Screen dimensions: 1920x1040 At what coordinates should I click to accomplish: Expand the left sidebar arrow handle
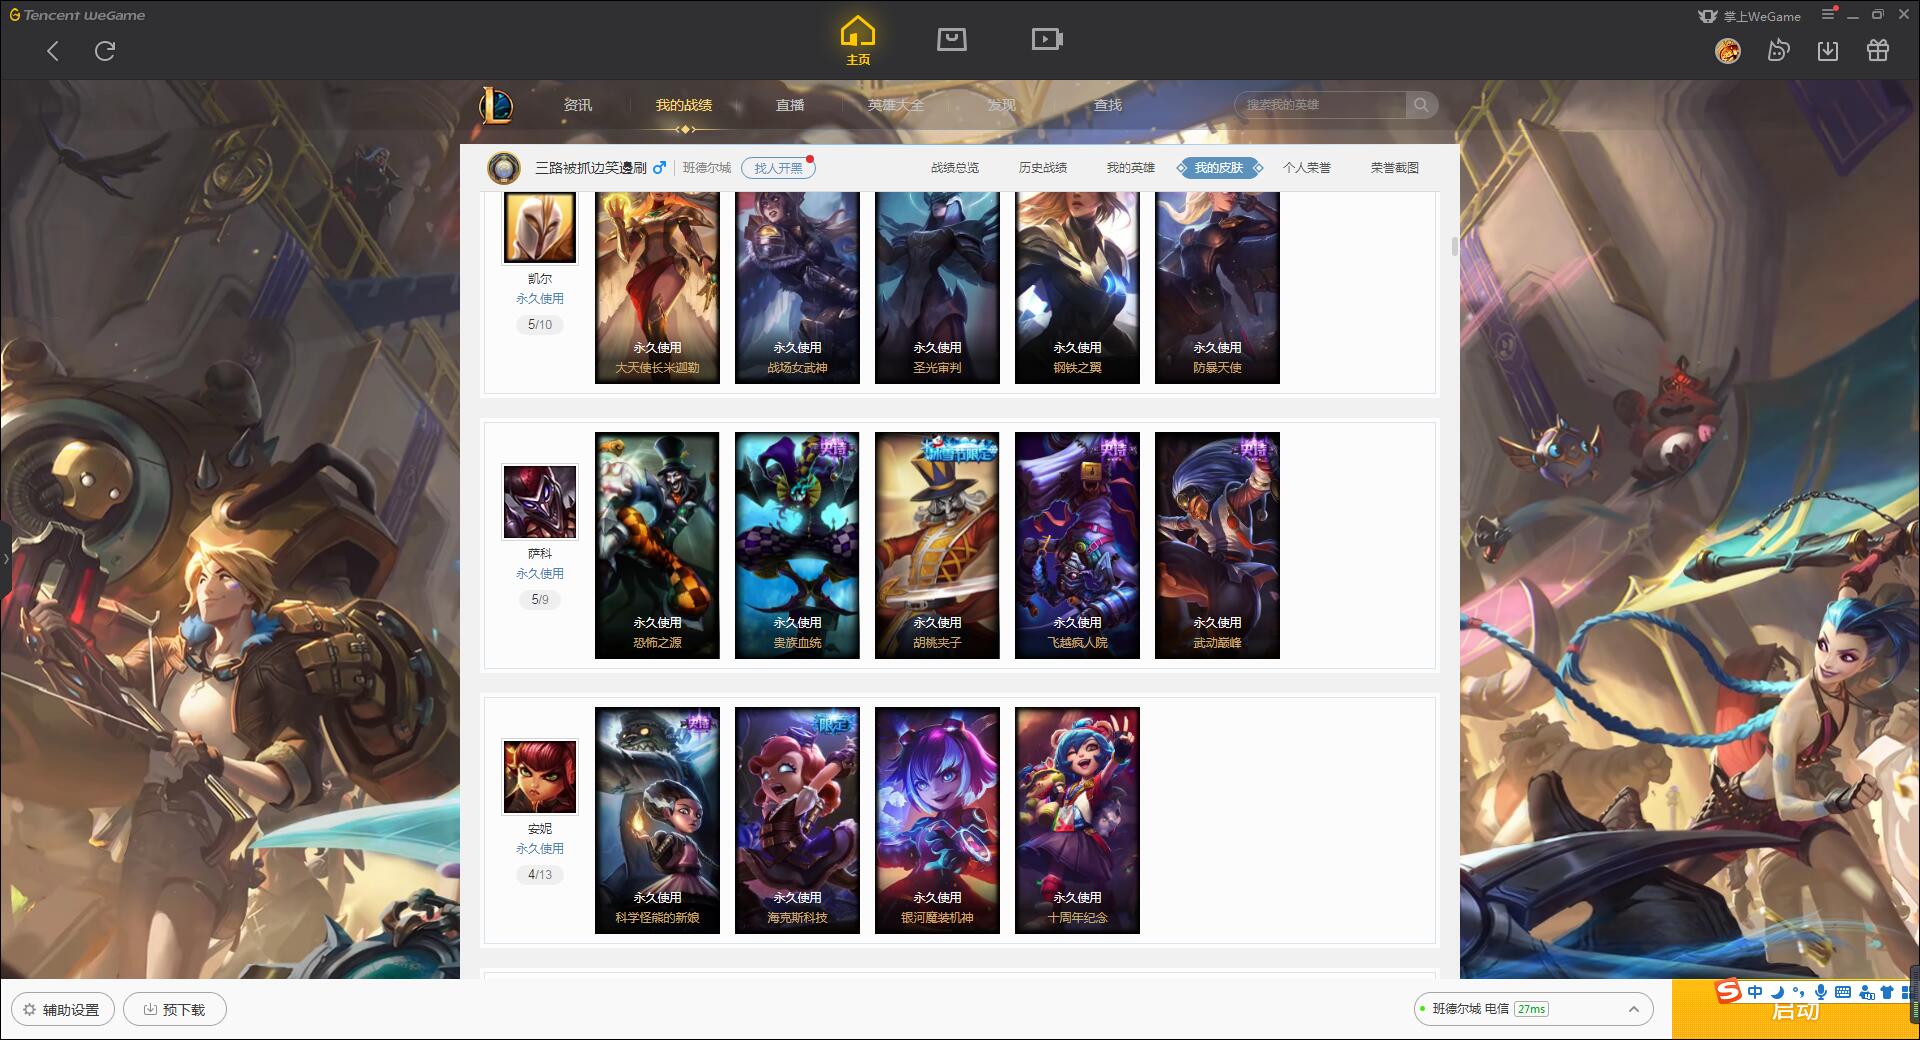[5, 557]
